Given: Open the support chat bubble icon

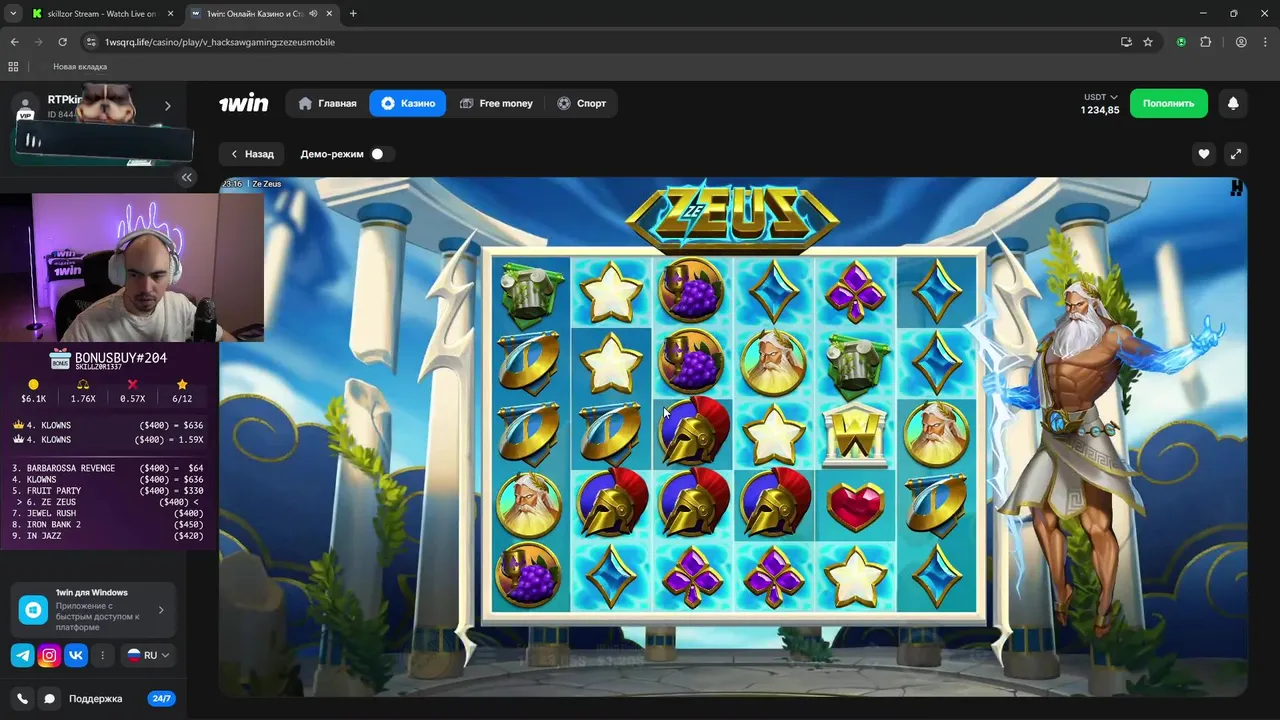Looking at the screenshot, I should (x=49, y=699).
